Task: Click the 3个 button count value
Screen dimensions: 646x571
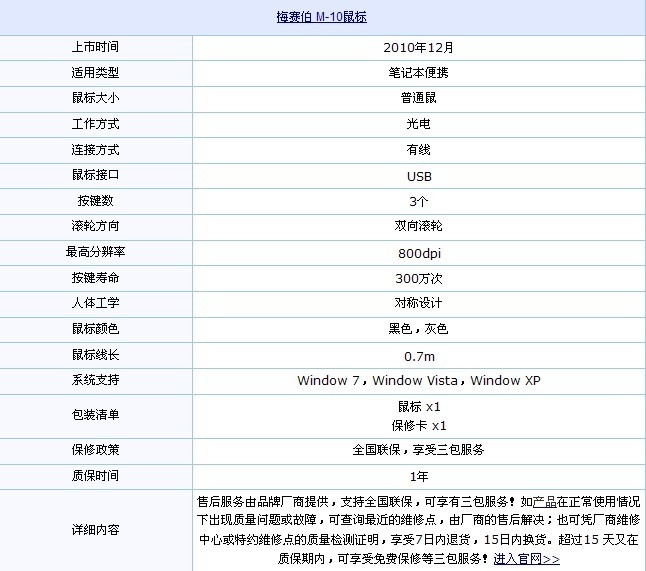Action: point(418,201)
